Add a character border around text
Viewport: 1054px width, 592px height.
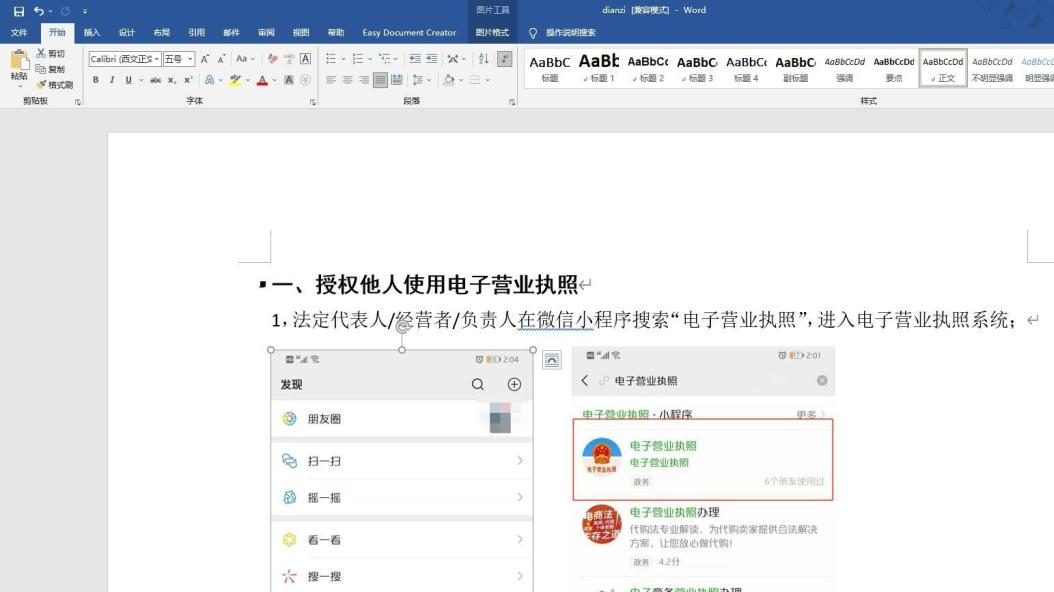tap(305, 59)
